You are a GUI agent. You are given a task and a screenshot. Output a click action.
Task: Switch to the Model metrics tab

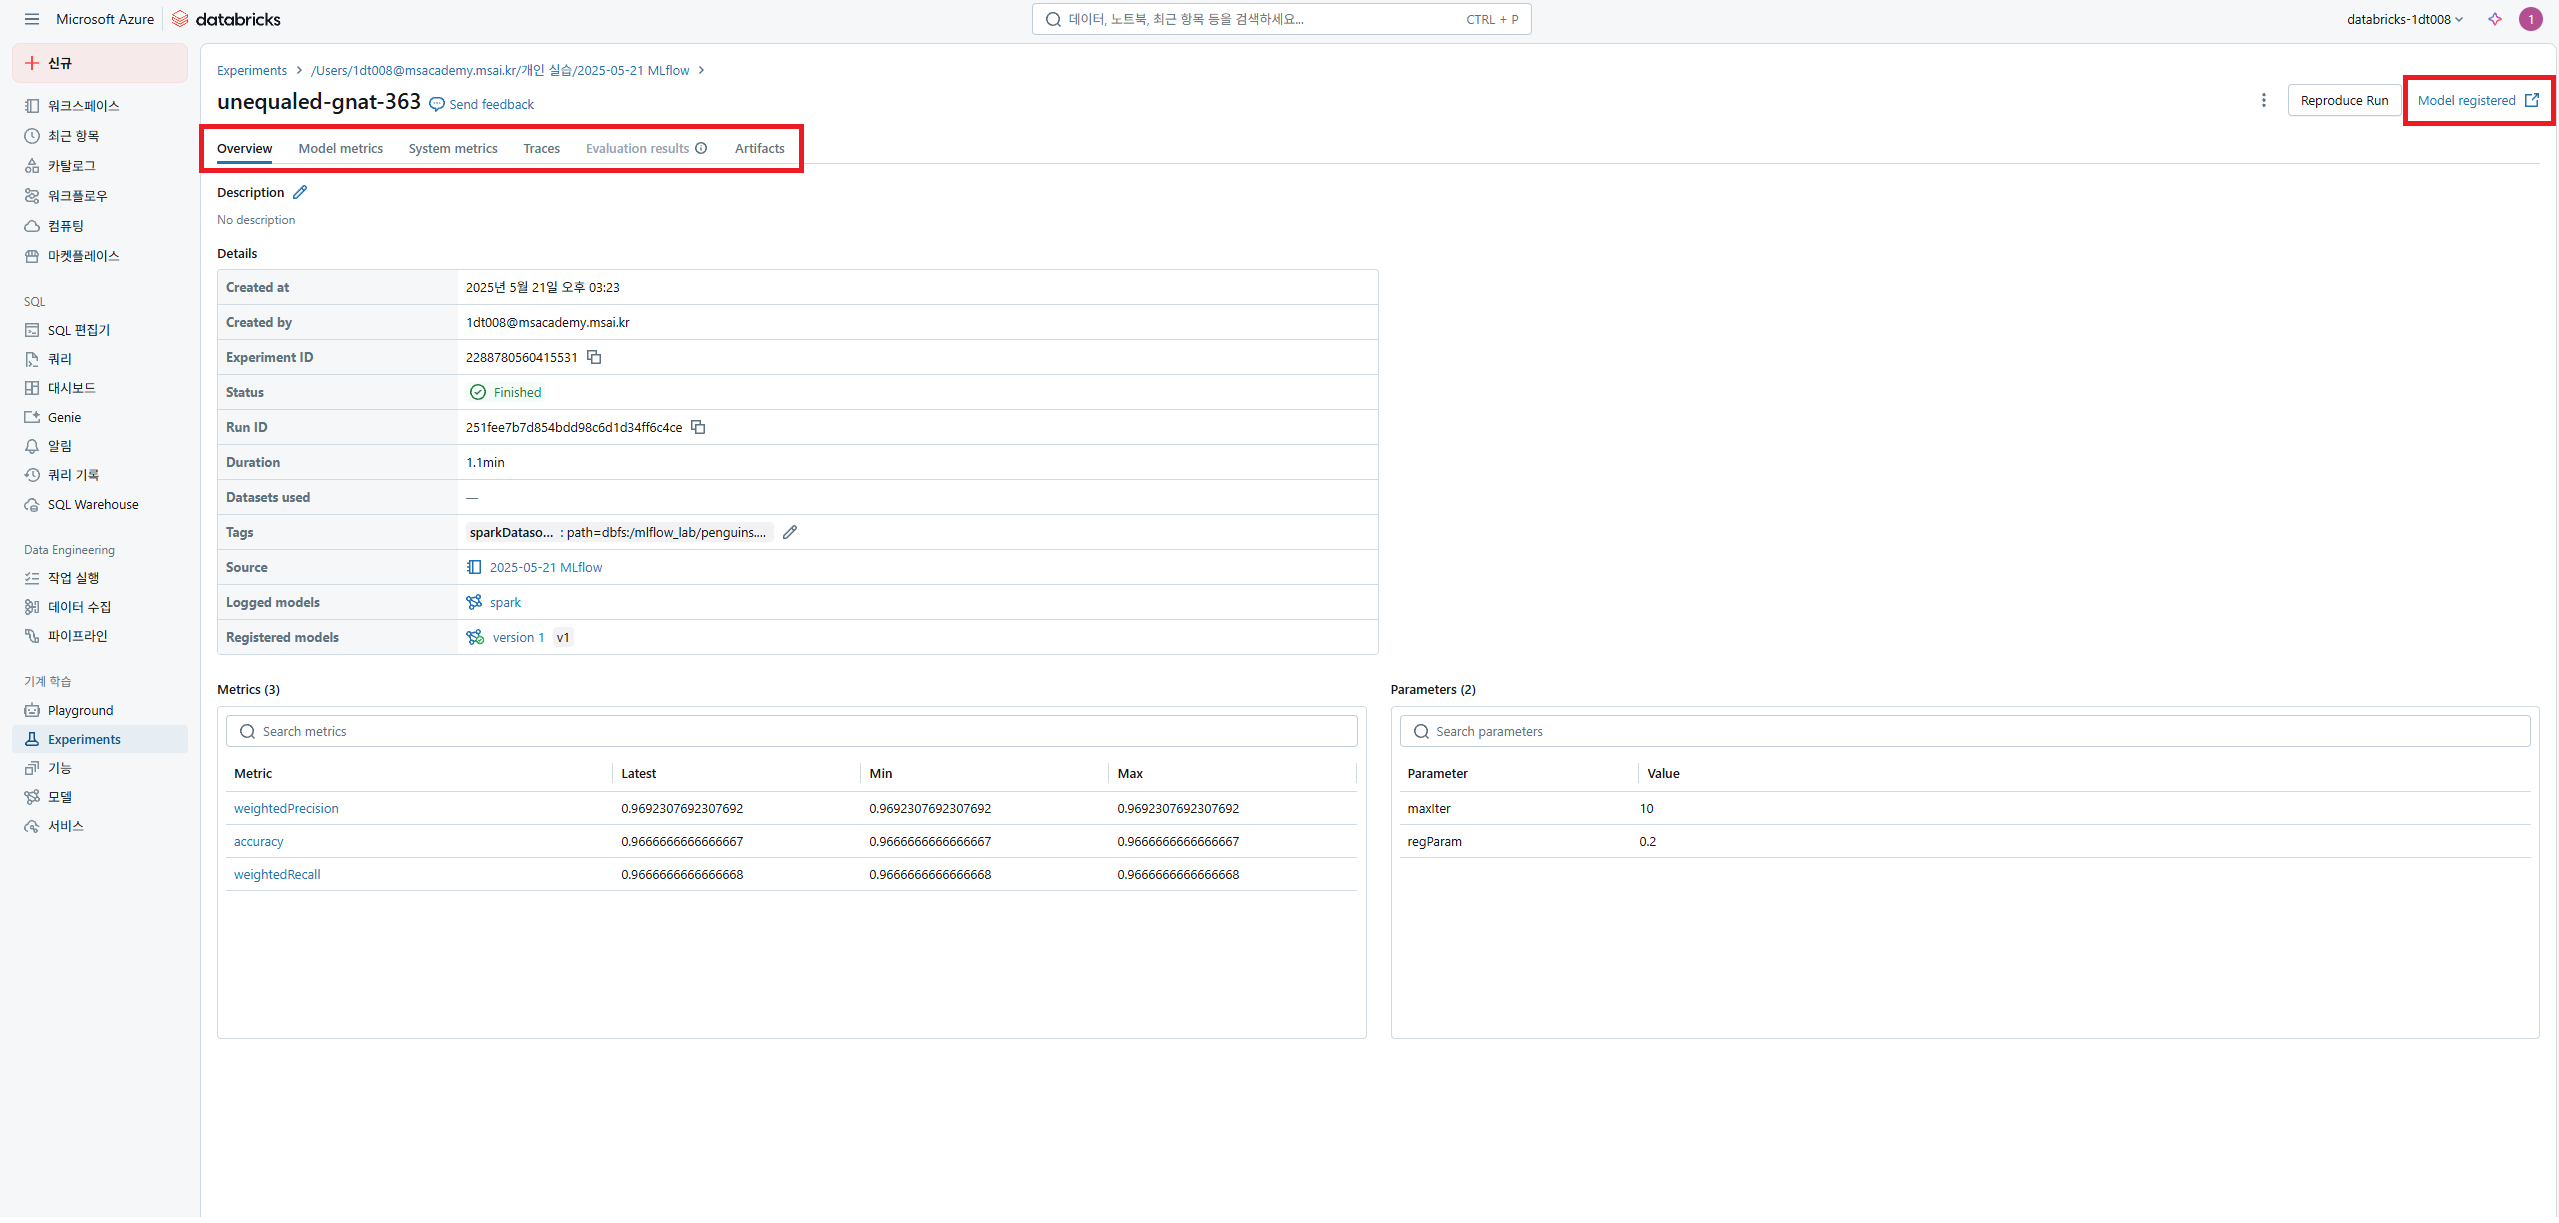coord(340,148)
